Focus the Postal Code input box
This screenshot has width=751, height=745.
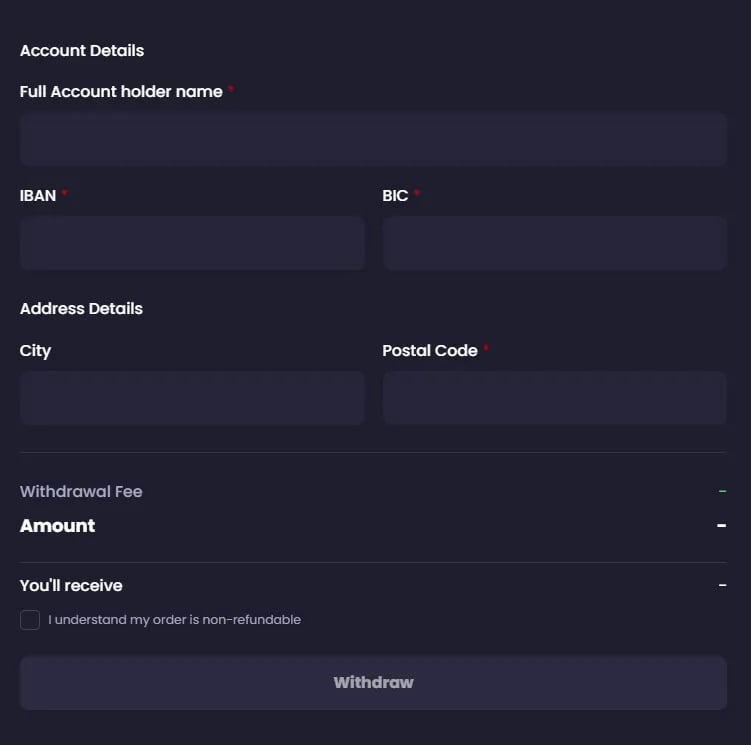[554, 398]
